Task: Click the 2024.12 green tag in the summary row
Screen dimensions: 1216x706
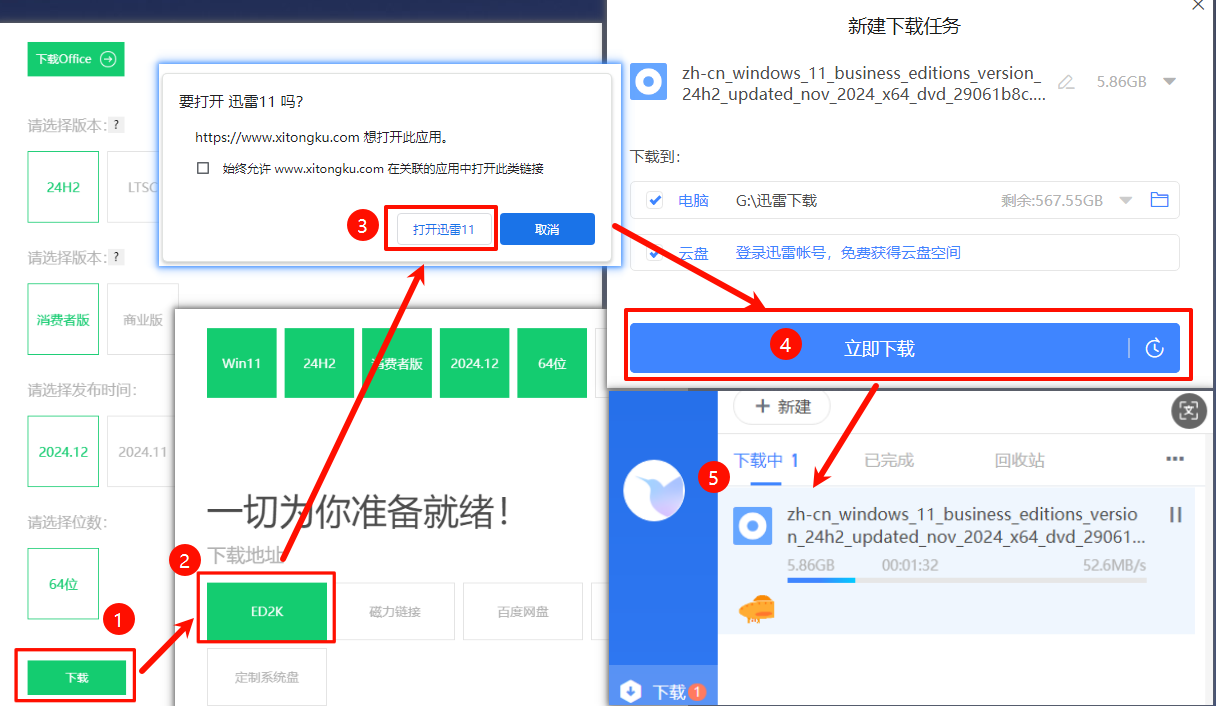Action: [x=474, y=363]
